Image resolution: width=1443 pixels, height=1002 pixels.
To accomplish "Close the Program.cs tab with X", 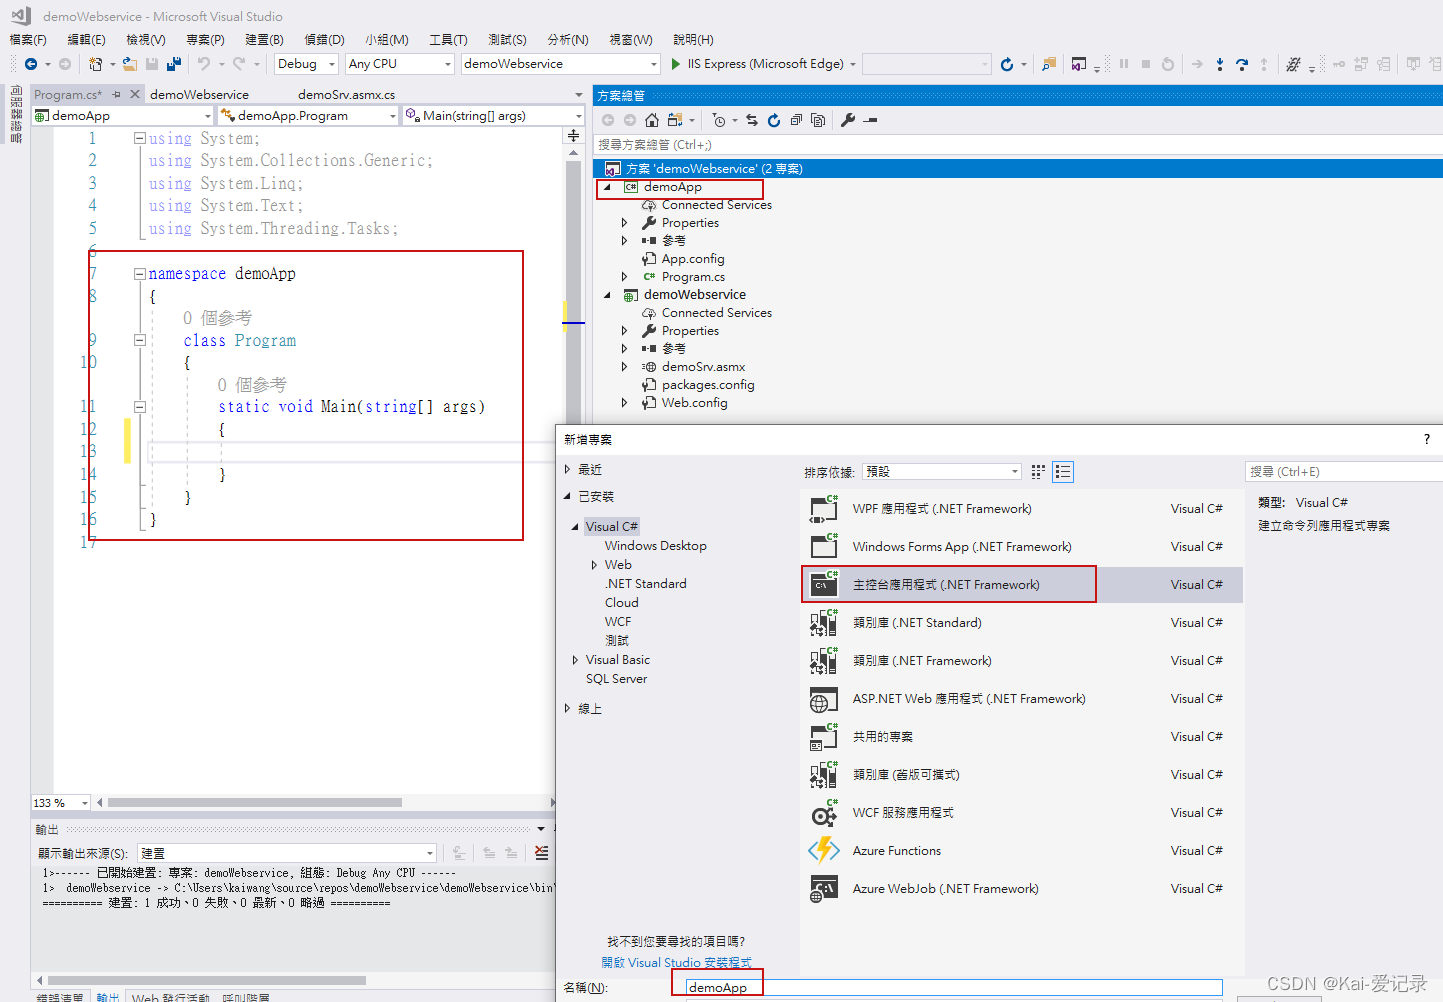I will 134,94.
